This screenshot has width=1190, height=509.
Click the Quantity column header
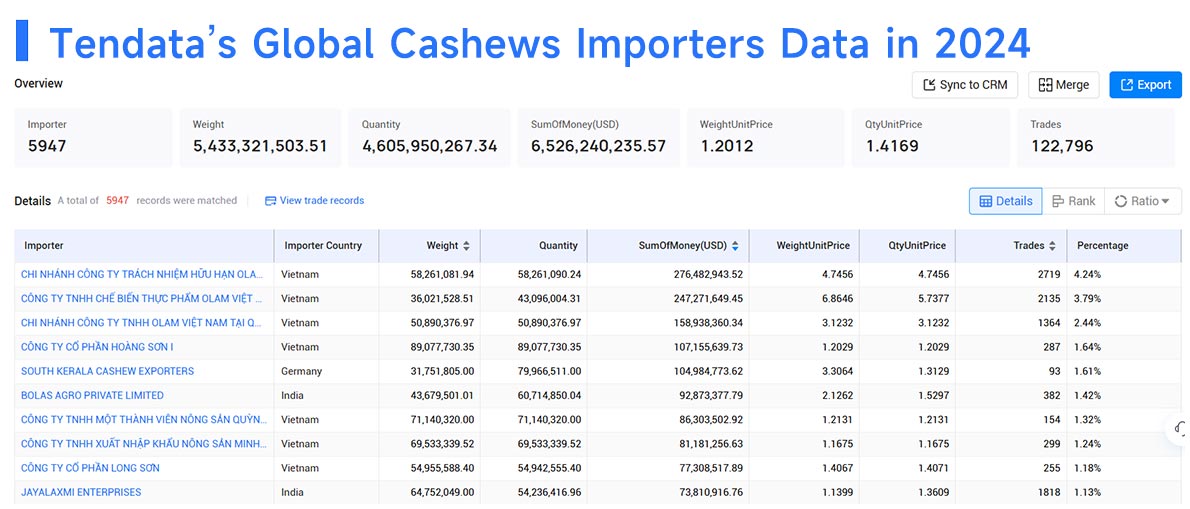(x=534, y=246)
